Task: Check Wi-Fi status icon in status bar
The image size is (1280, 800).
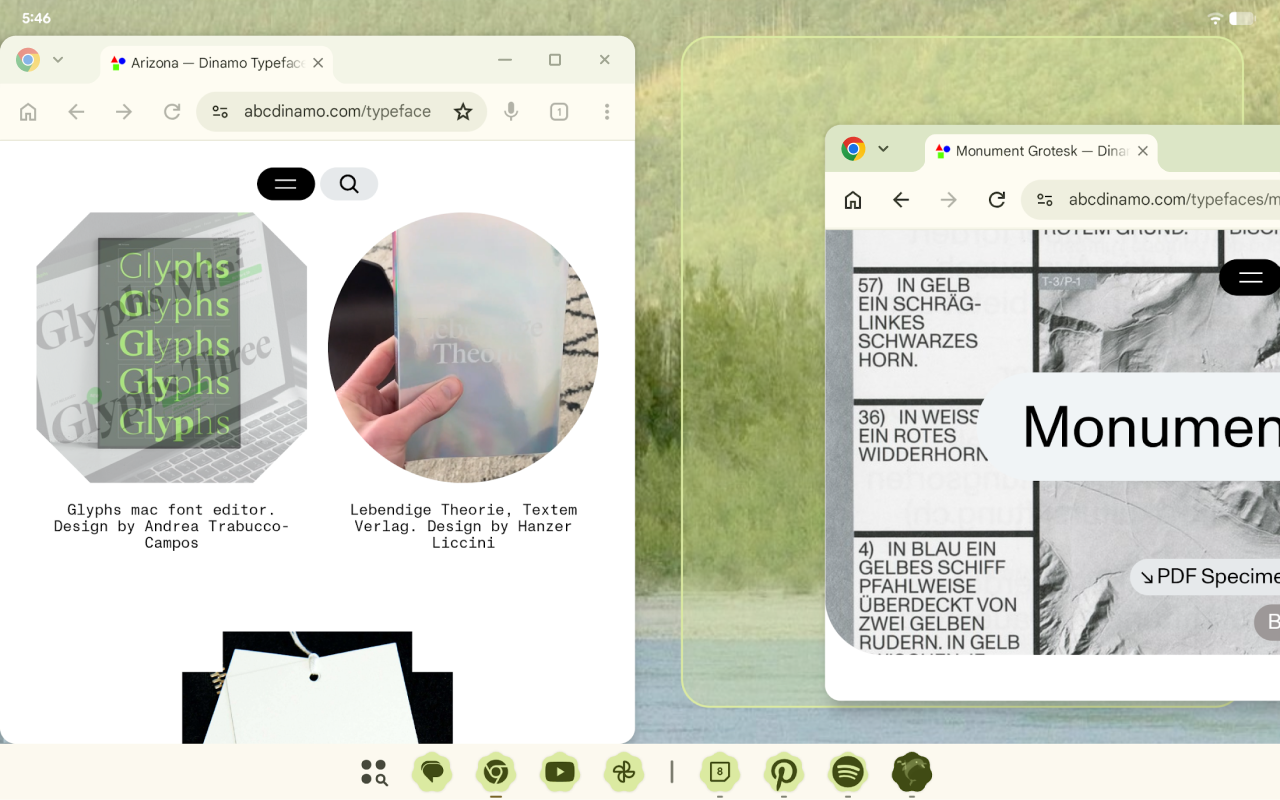Action: (1215, 18)
